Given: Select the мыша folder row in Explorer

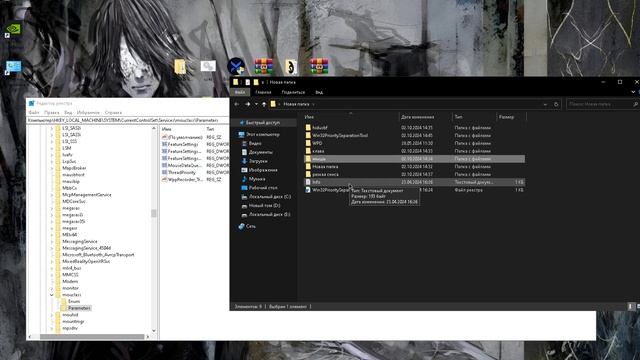Looking at the screenshot, I should click(414, 159).
